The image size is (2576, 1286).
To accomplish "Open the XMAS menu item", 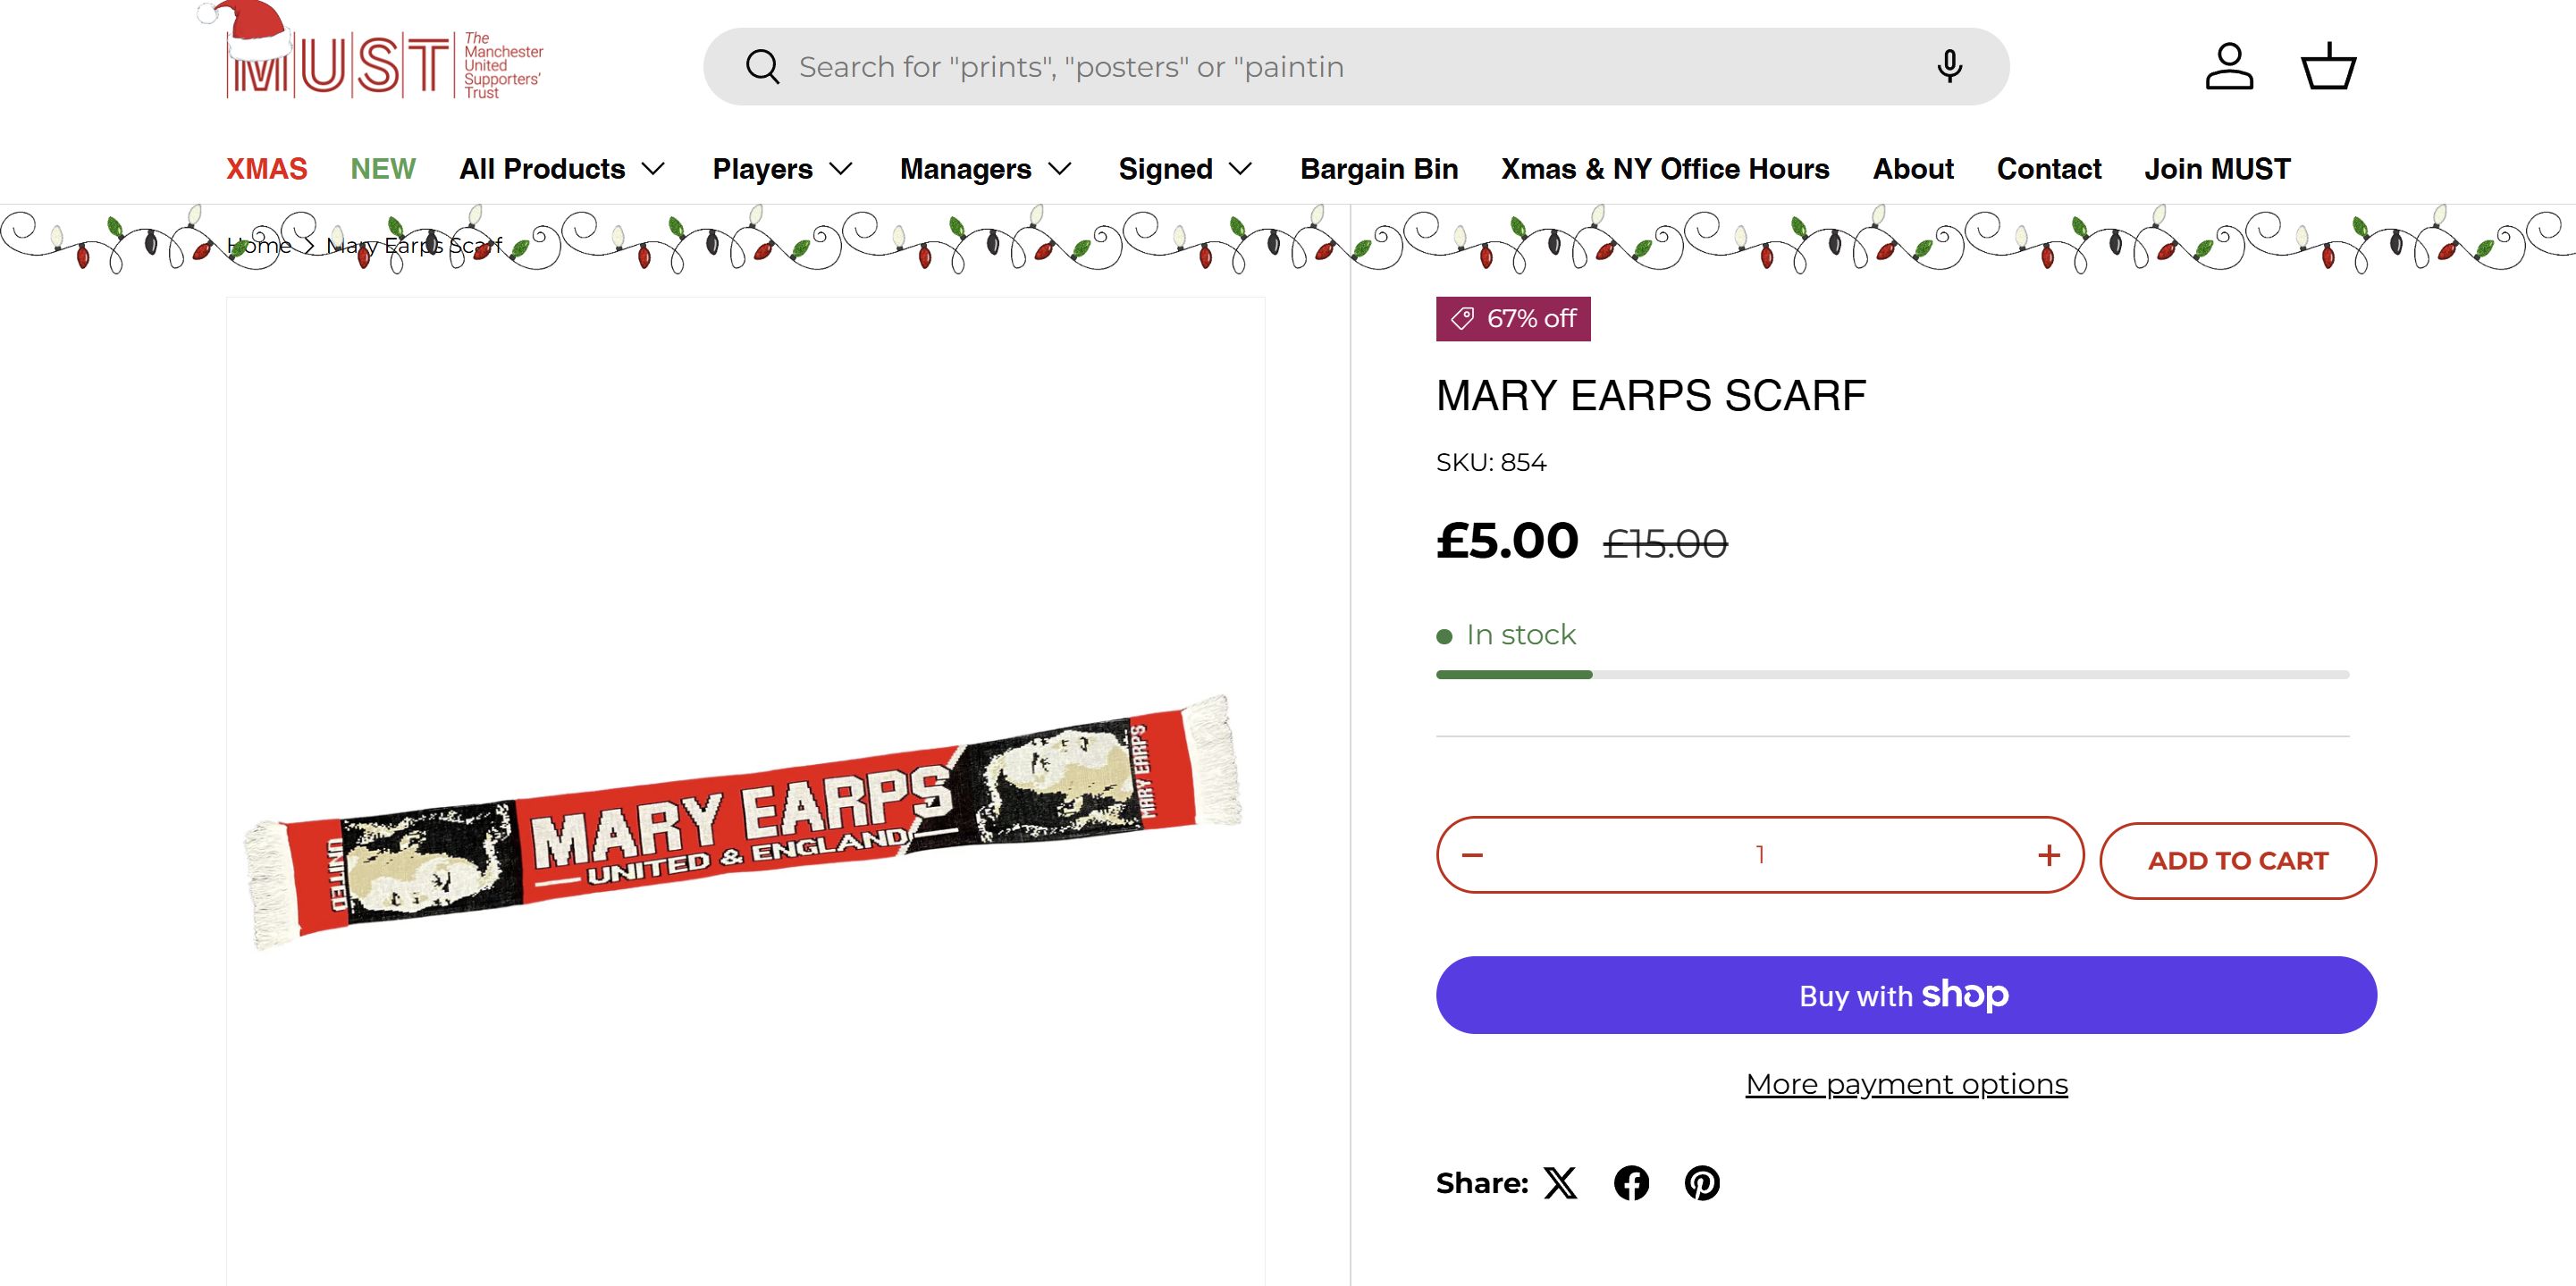I will pyautogui.click(x=266, y=169).
